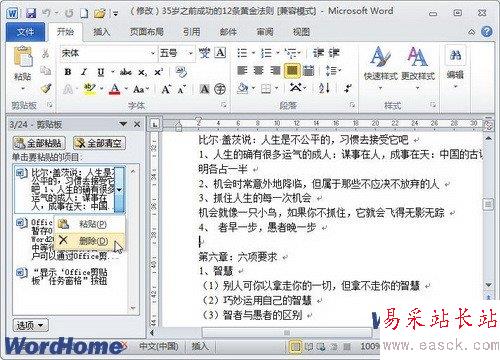Click the 全部清空 Clear All button
The width and height of the screenshot is (500, 360).
click(x=99, y=143)
